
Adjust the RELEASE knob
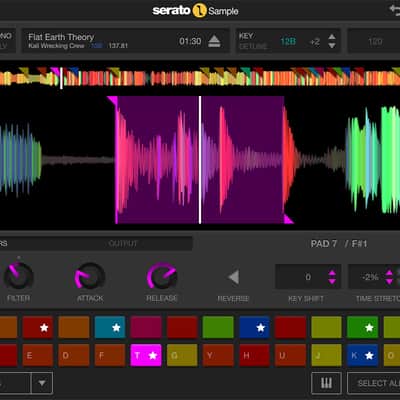162,277
